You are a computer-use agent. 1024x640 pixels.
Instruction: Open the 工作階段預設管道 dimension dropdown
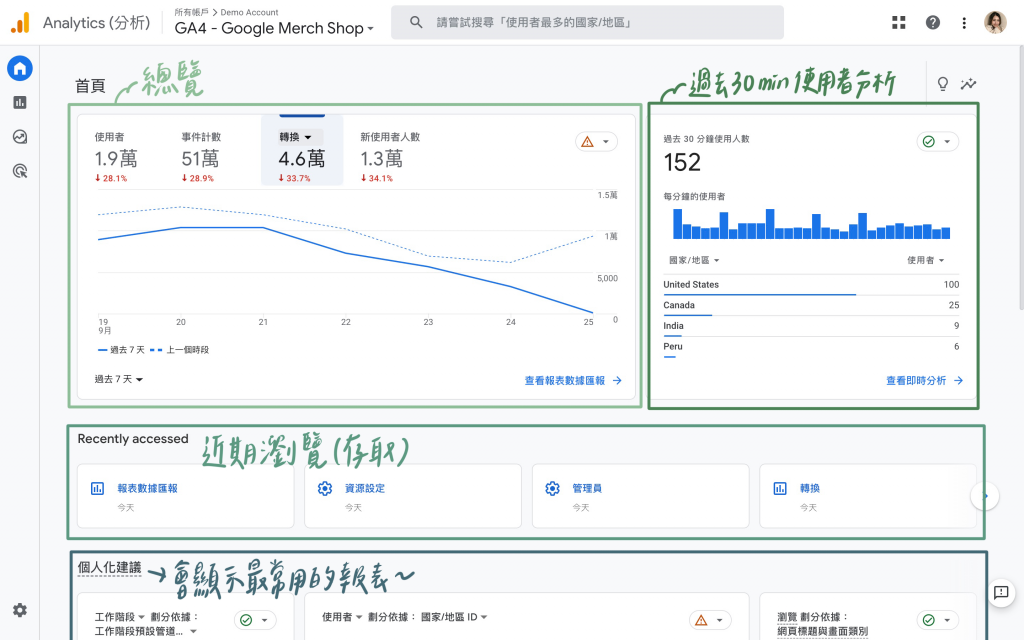[146, 632]
